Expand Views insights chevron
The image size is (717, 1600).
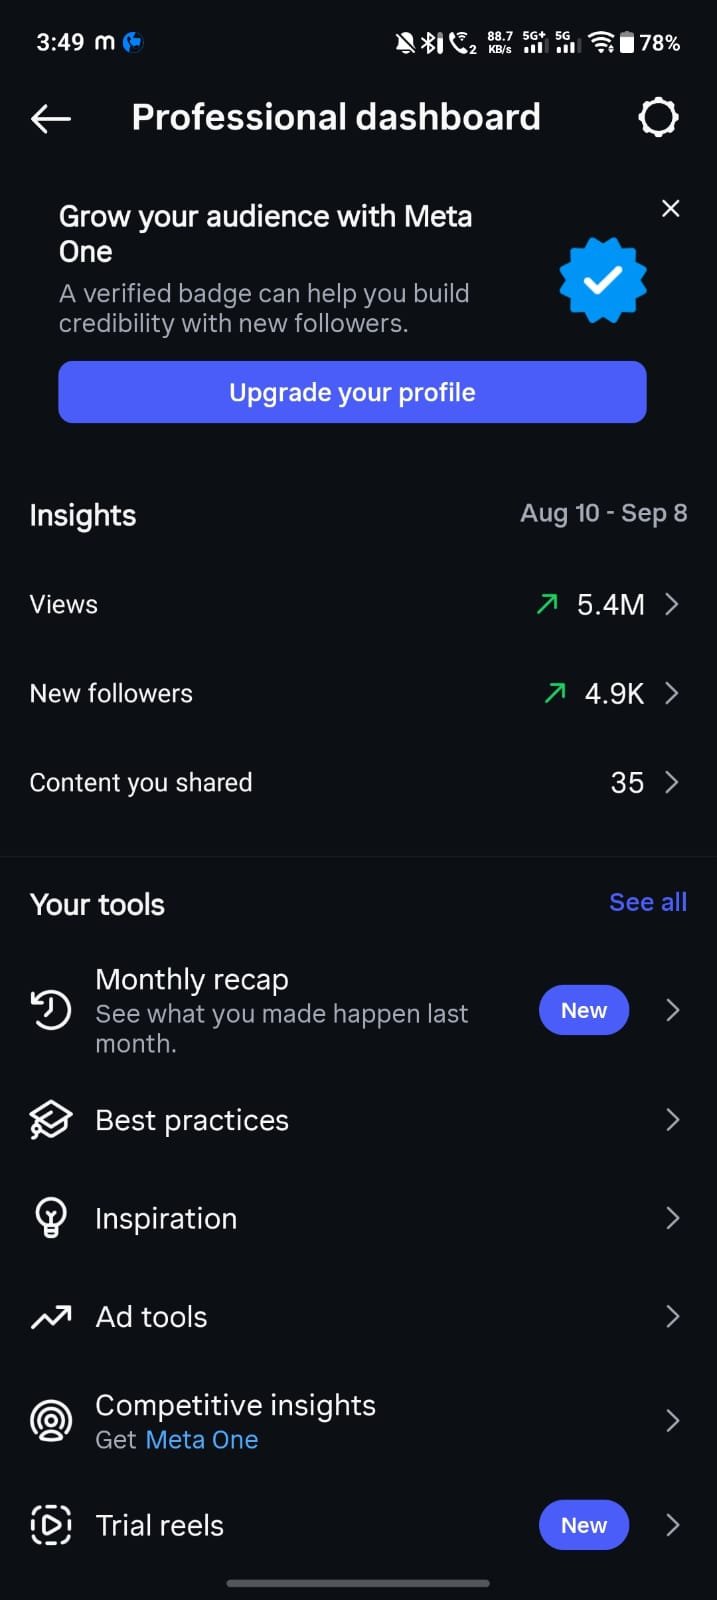(672, 604)
